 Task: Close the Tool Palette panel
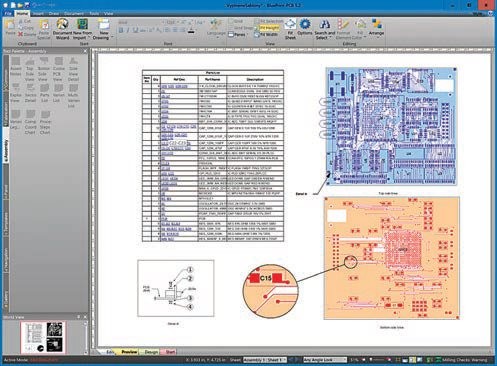(x=85, y=51)
